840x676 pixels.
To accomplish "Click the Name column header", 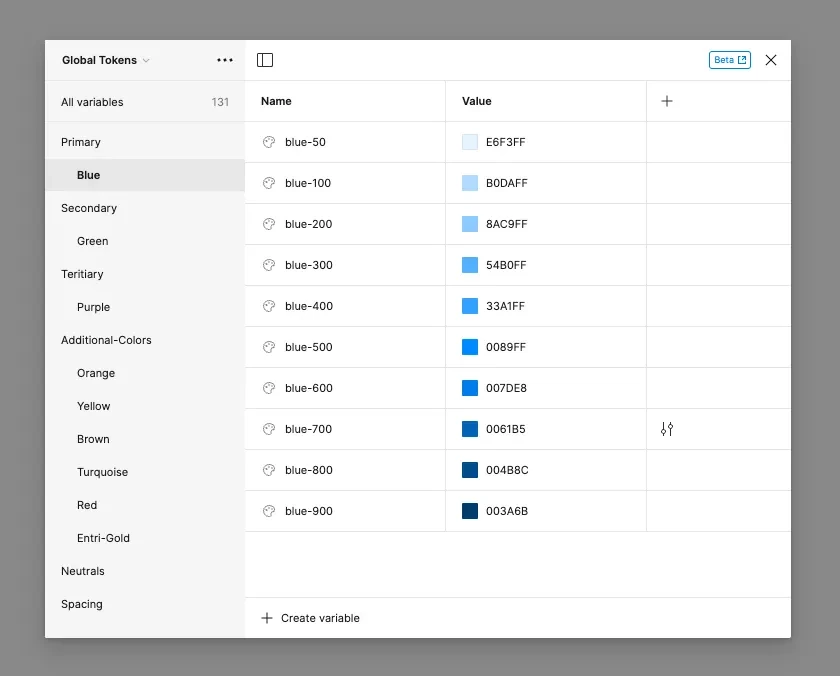I will (x=276, y=101).
